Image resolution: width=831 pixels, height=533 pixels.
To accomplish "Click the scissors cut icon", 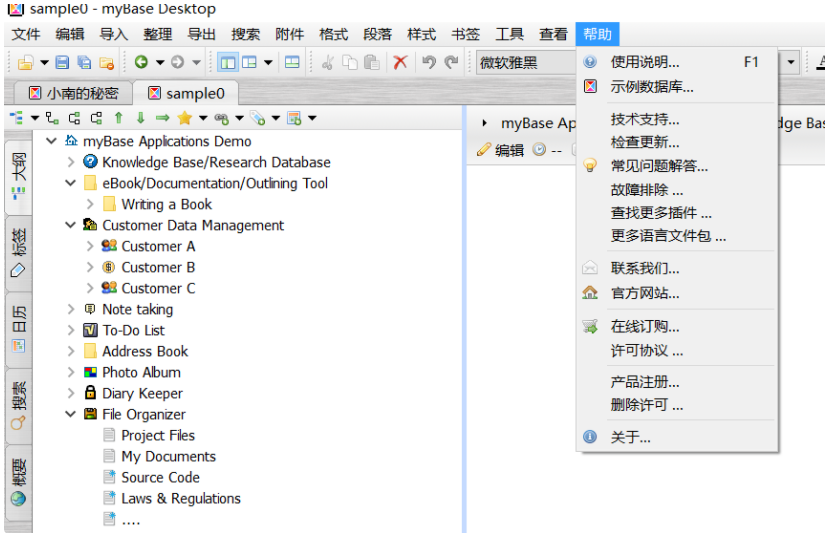I will click(328, 63).
